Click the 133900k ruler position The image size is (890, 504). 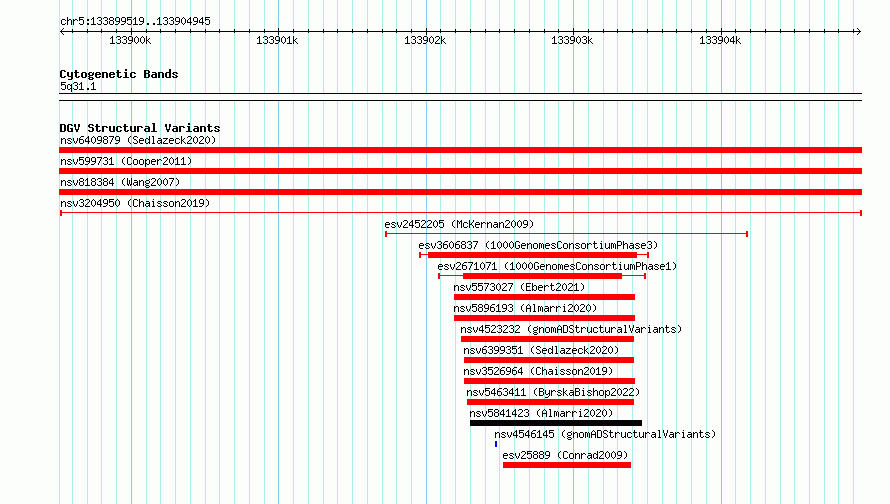(130, 40)
